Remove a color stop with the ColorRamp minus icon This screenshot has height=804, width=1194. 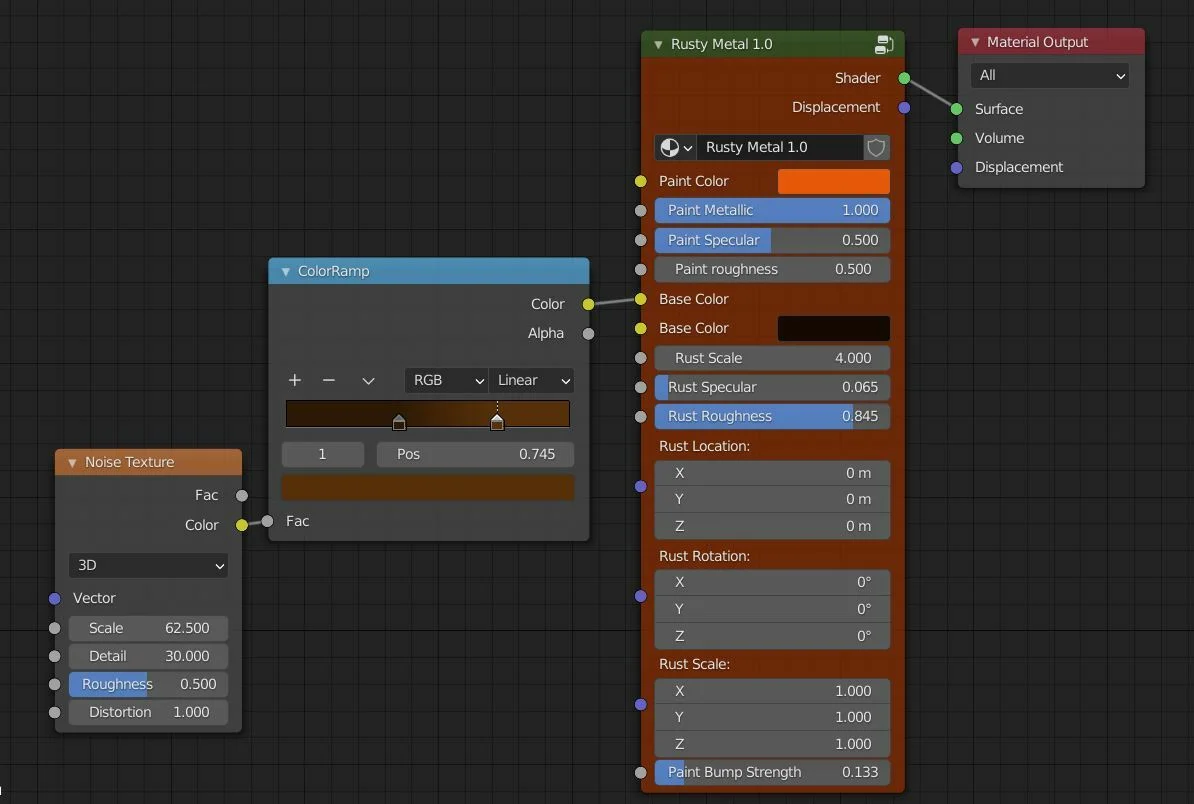328,381
